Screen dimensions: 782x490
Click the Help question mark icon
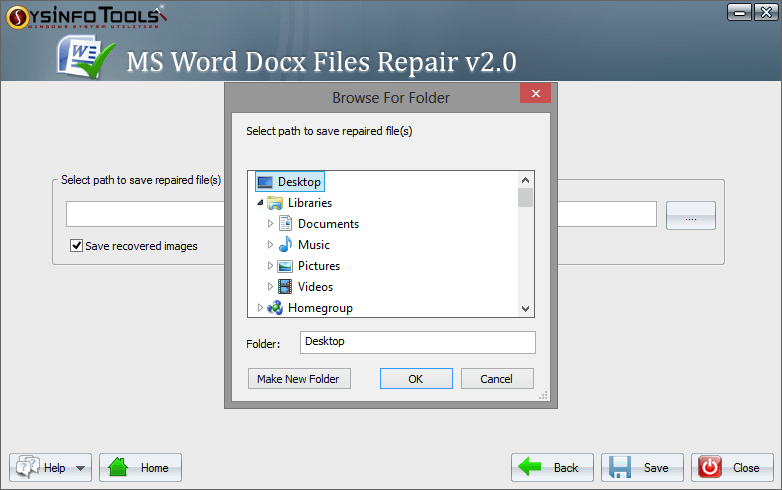tap(27, 467)
